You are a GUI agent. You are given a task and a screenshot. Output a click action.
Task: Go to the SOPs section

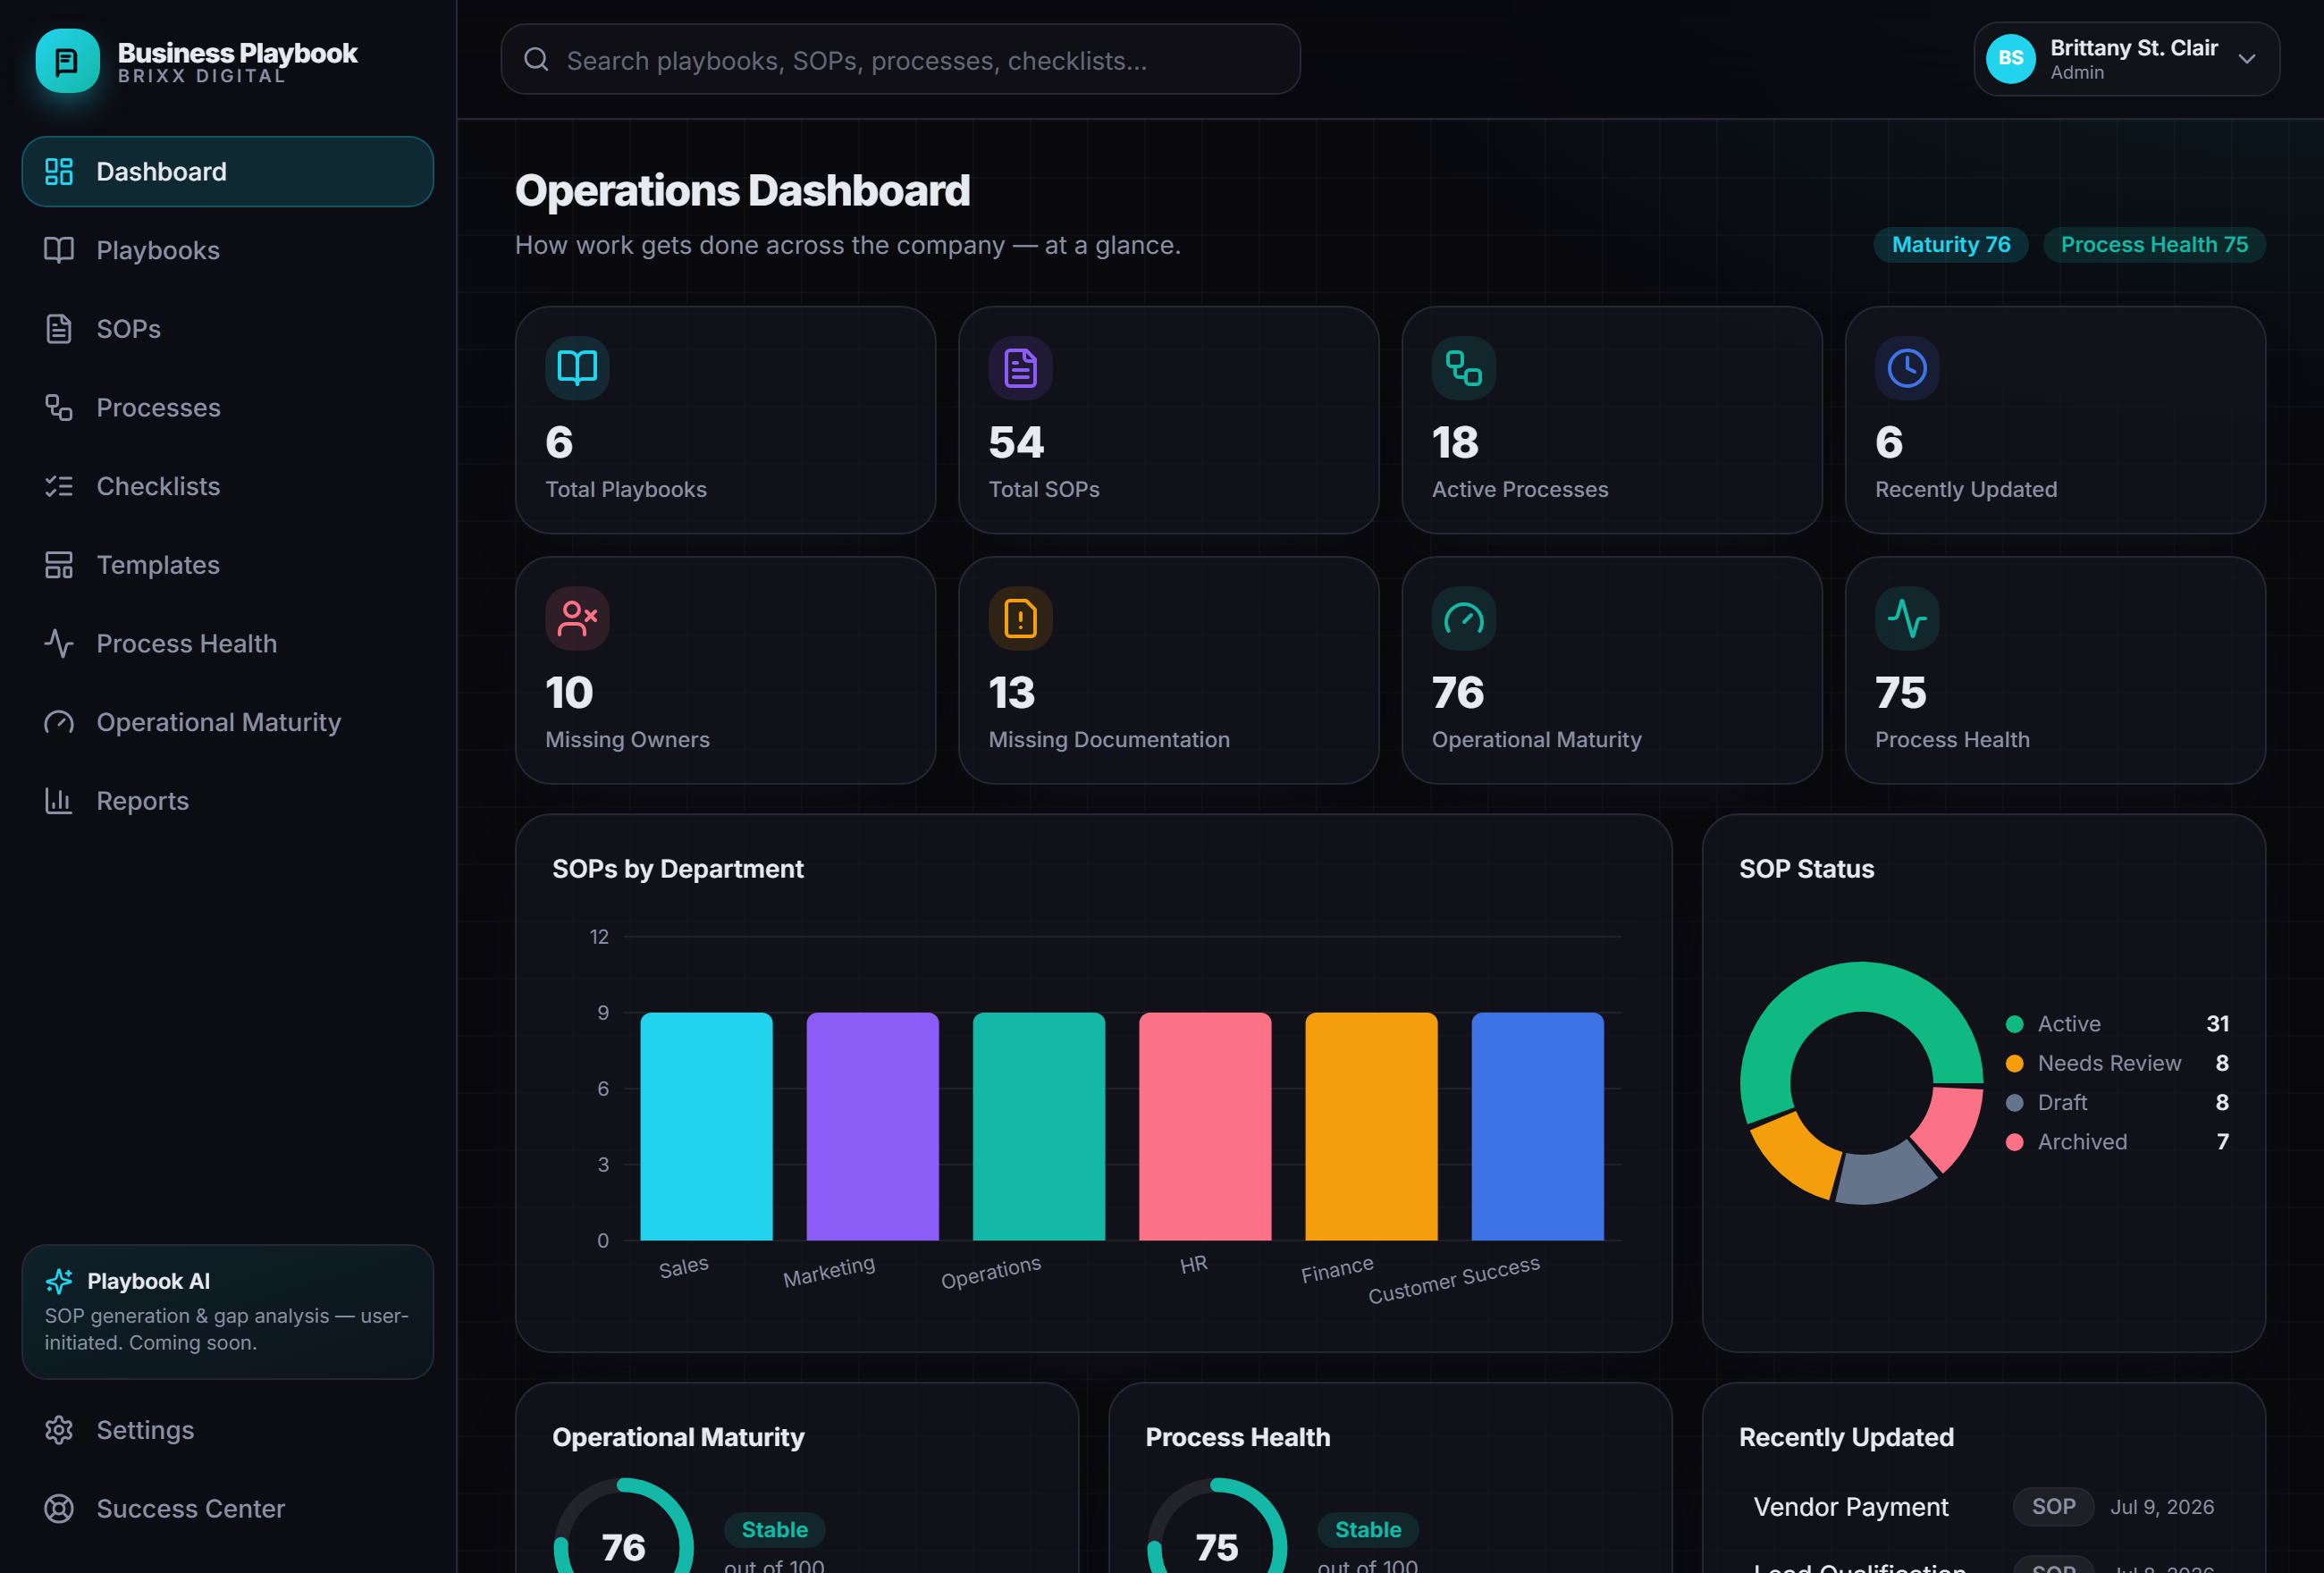coord(228,329)
